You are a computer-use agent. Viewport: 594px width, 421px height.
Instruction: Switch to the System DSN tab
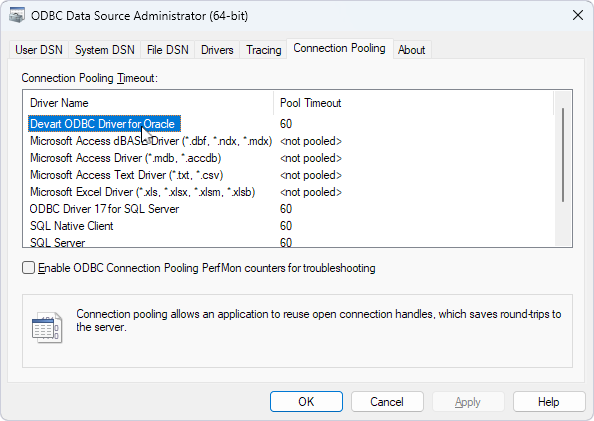tap(105, 50)
